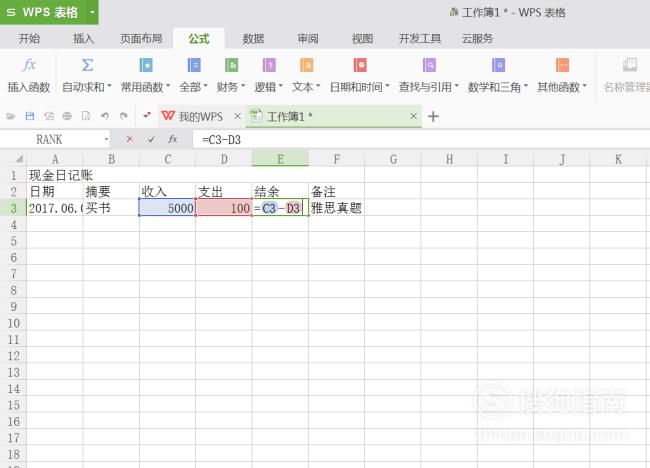Expand the 日期和时间 dropdown arrow
Screen dimensions: 650x468
click(x=387, y=86)
